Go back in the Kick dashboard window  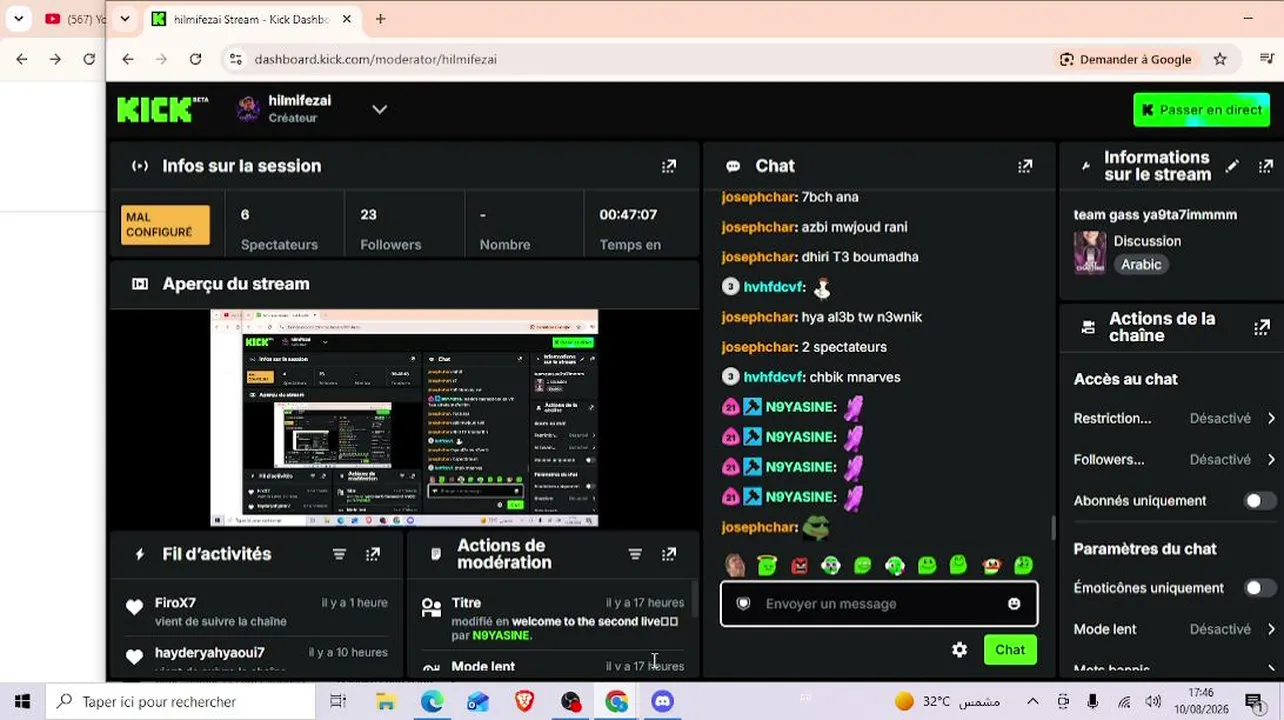[x=128, y=59]
